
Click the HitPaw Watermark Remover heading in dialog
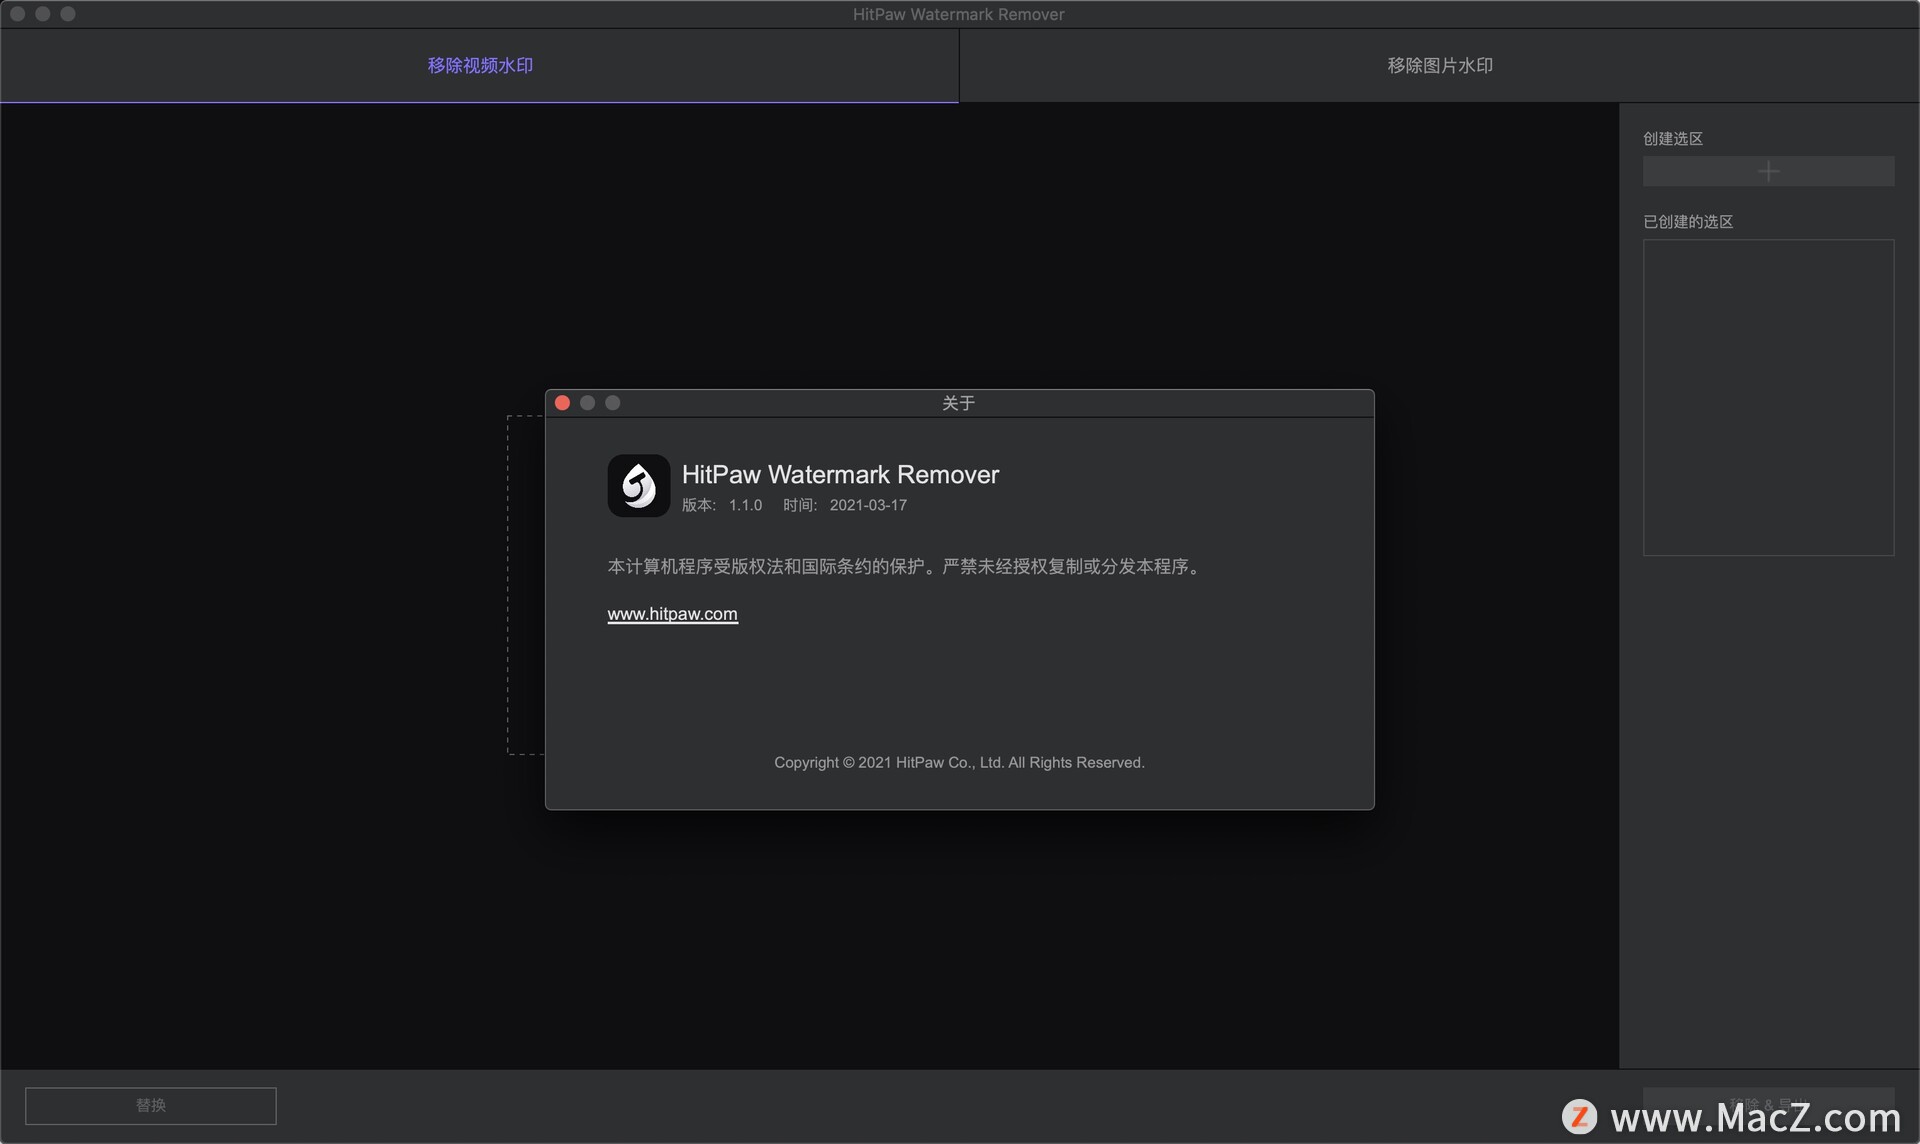pyautogui.click(x=840, y=474)
